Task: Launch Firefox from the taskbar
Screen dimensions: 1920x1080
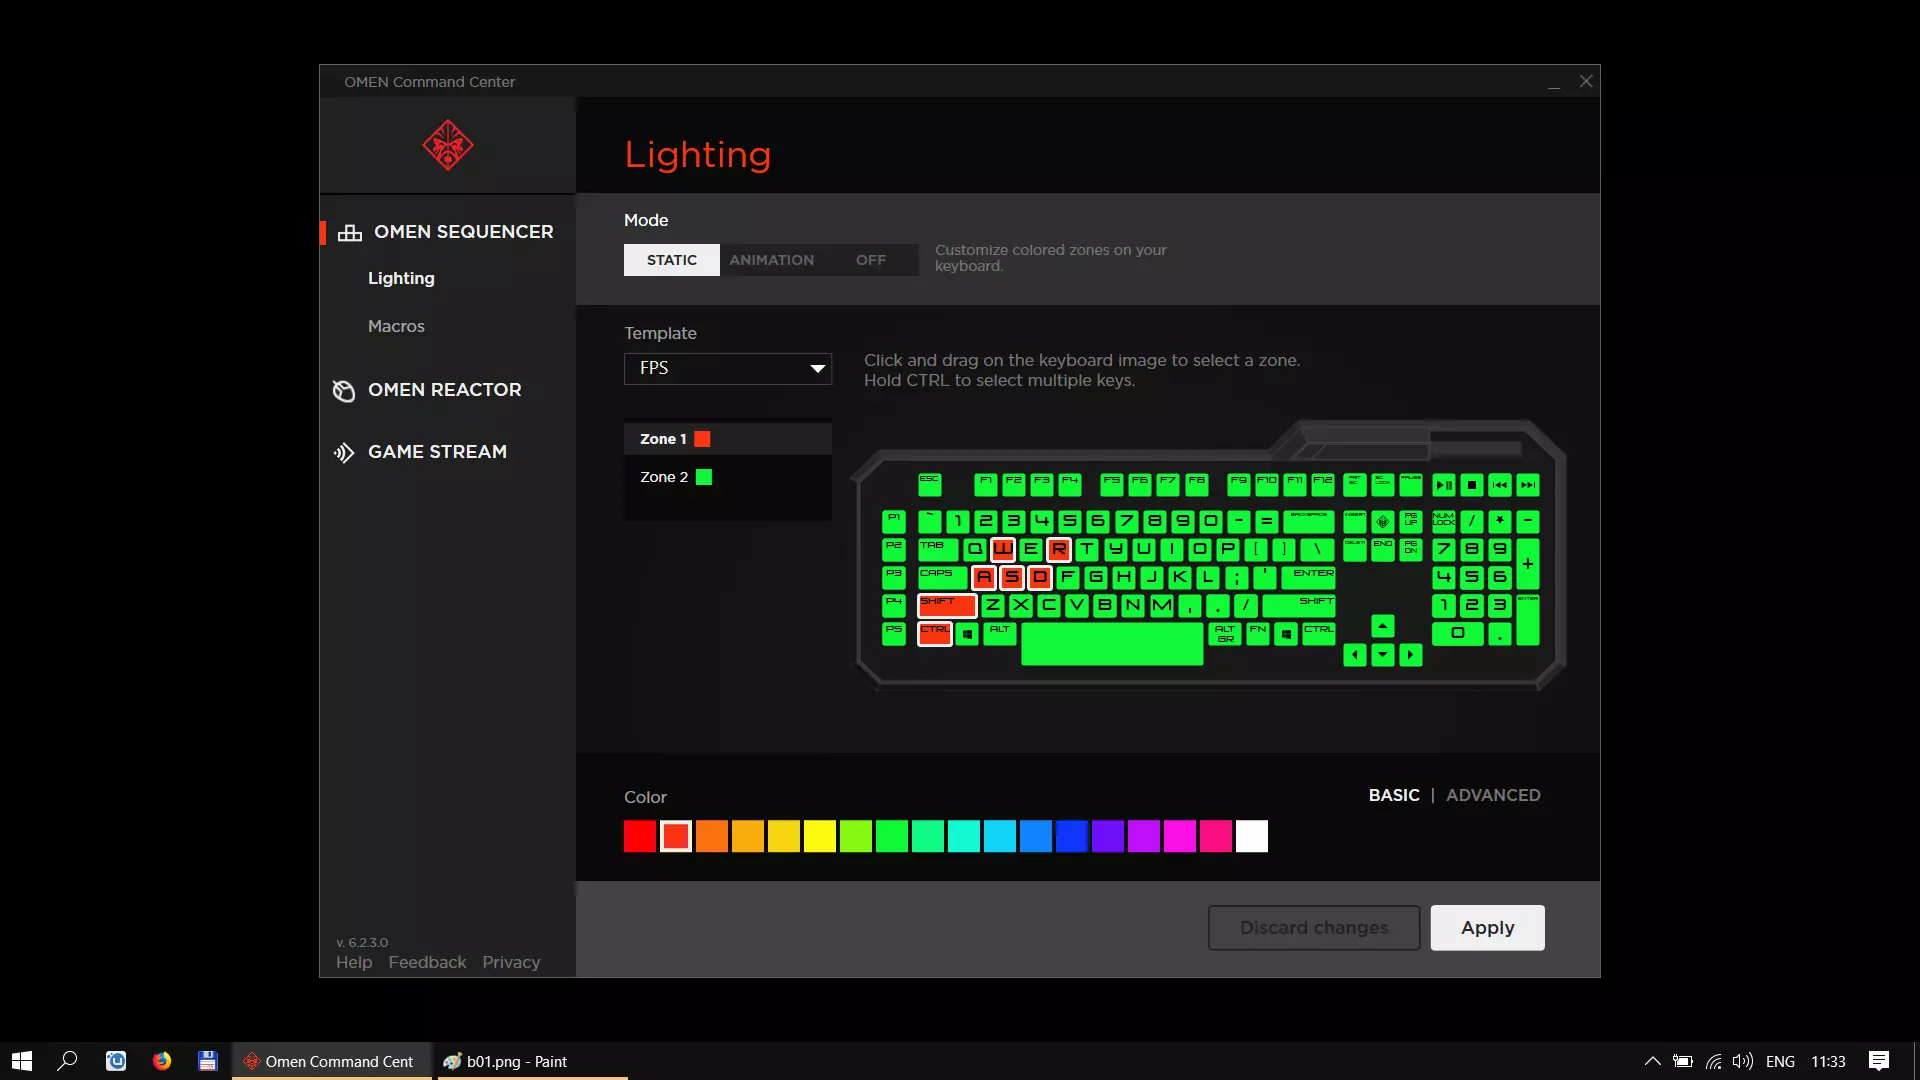Action: pyautogui.click(x=162, y=1061)
